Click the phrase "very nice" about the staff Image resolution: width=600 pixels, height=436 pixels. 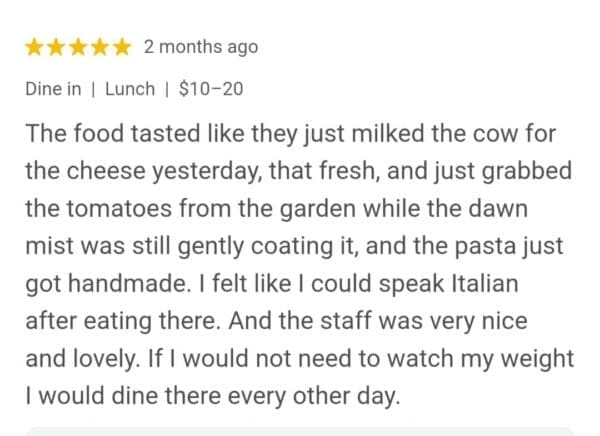point(434,322)
